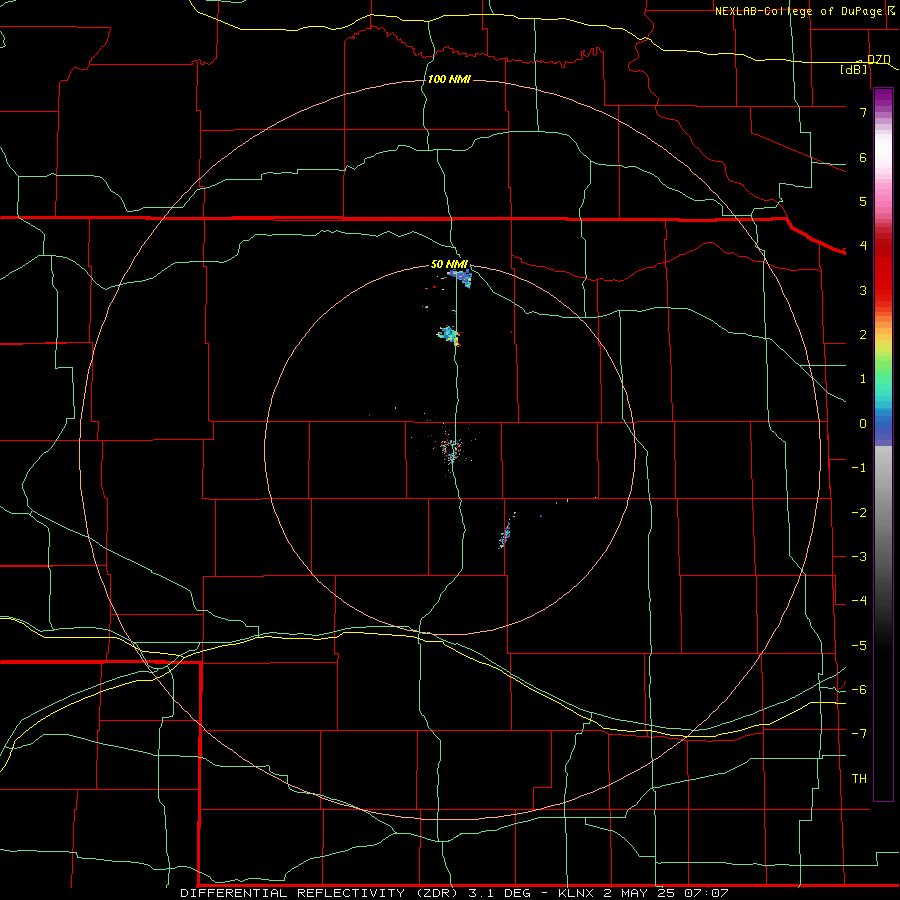Click the 1 value on color scale
This screenshot has height=900, width=900.
863,379
